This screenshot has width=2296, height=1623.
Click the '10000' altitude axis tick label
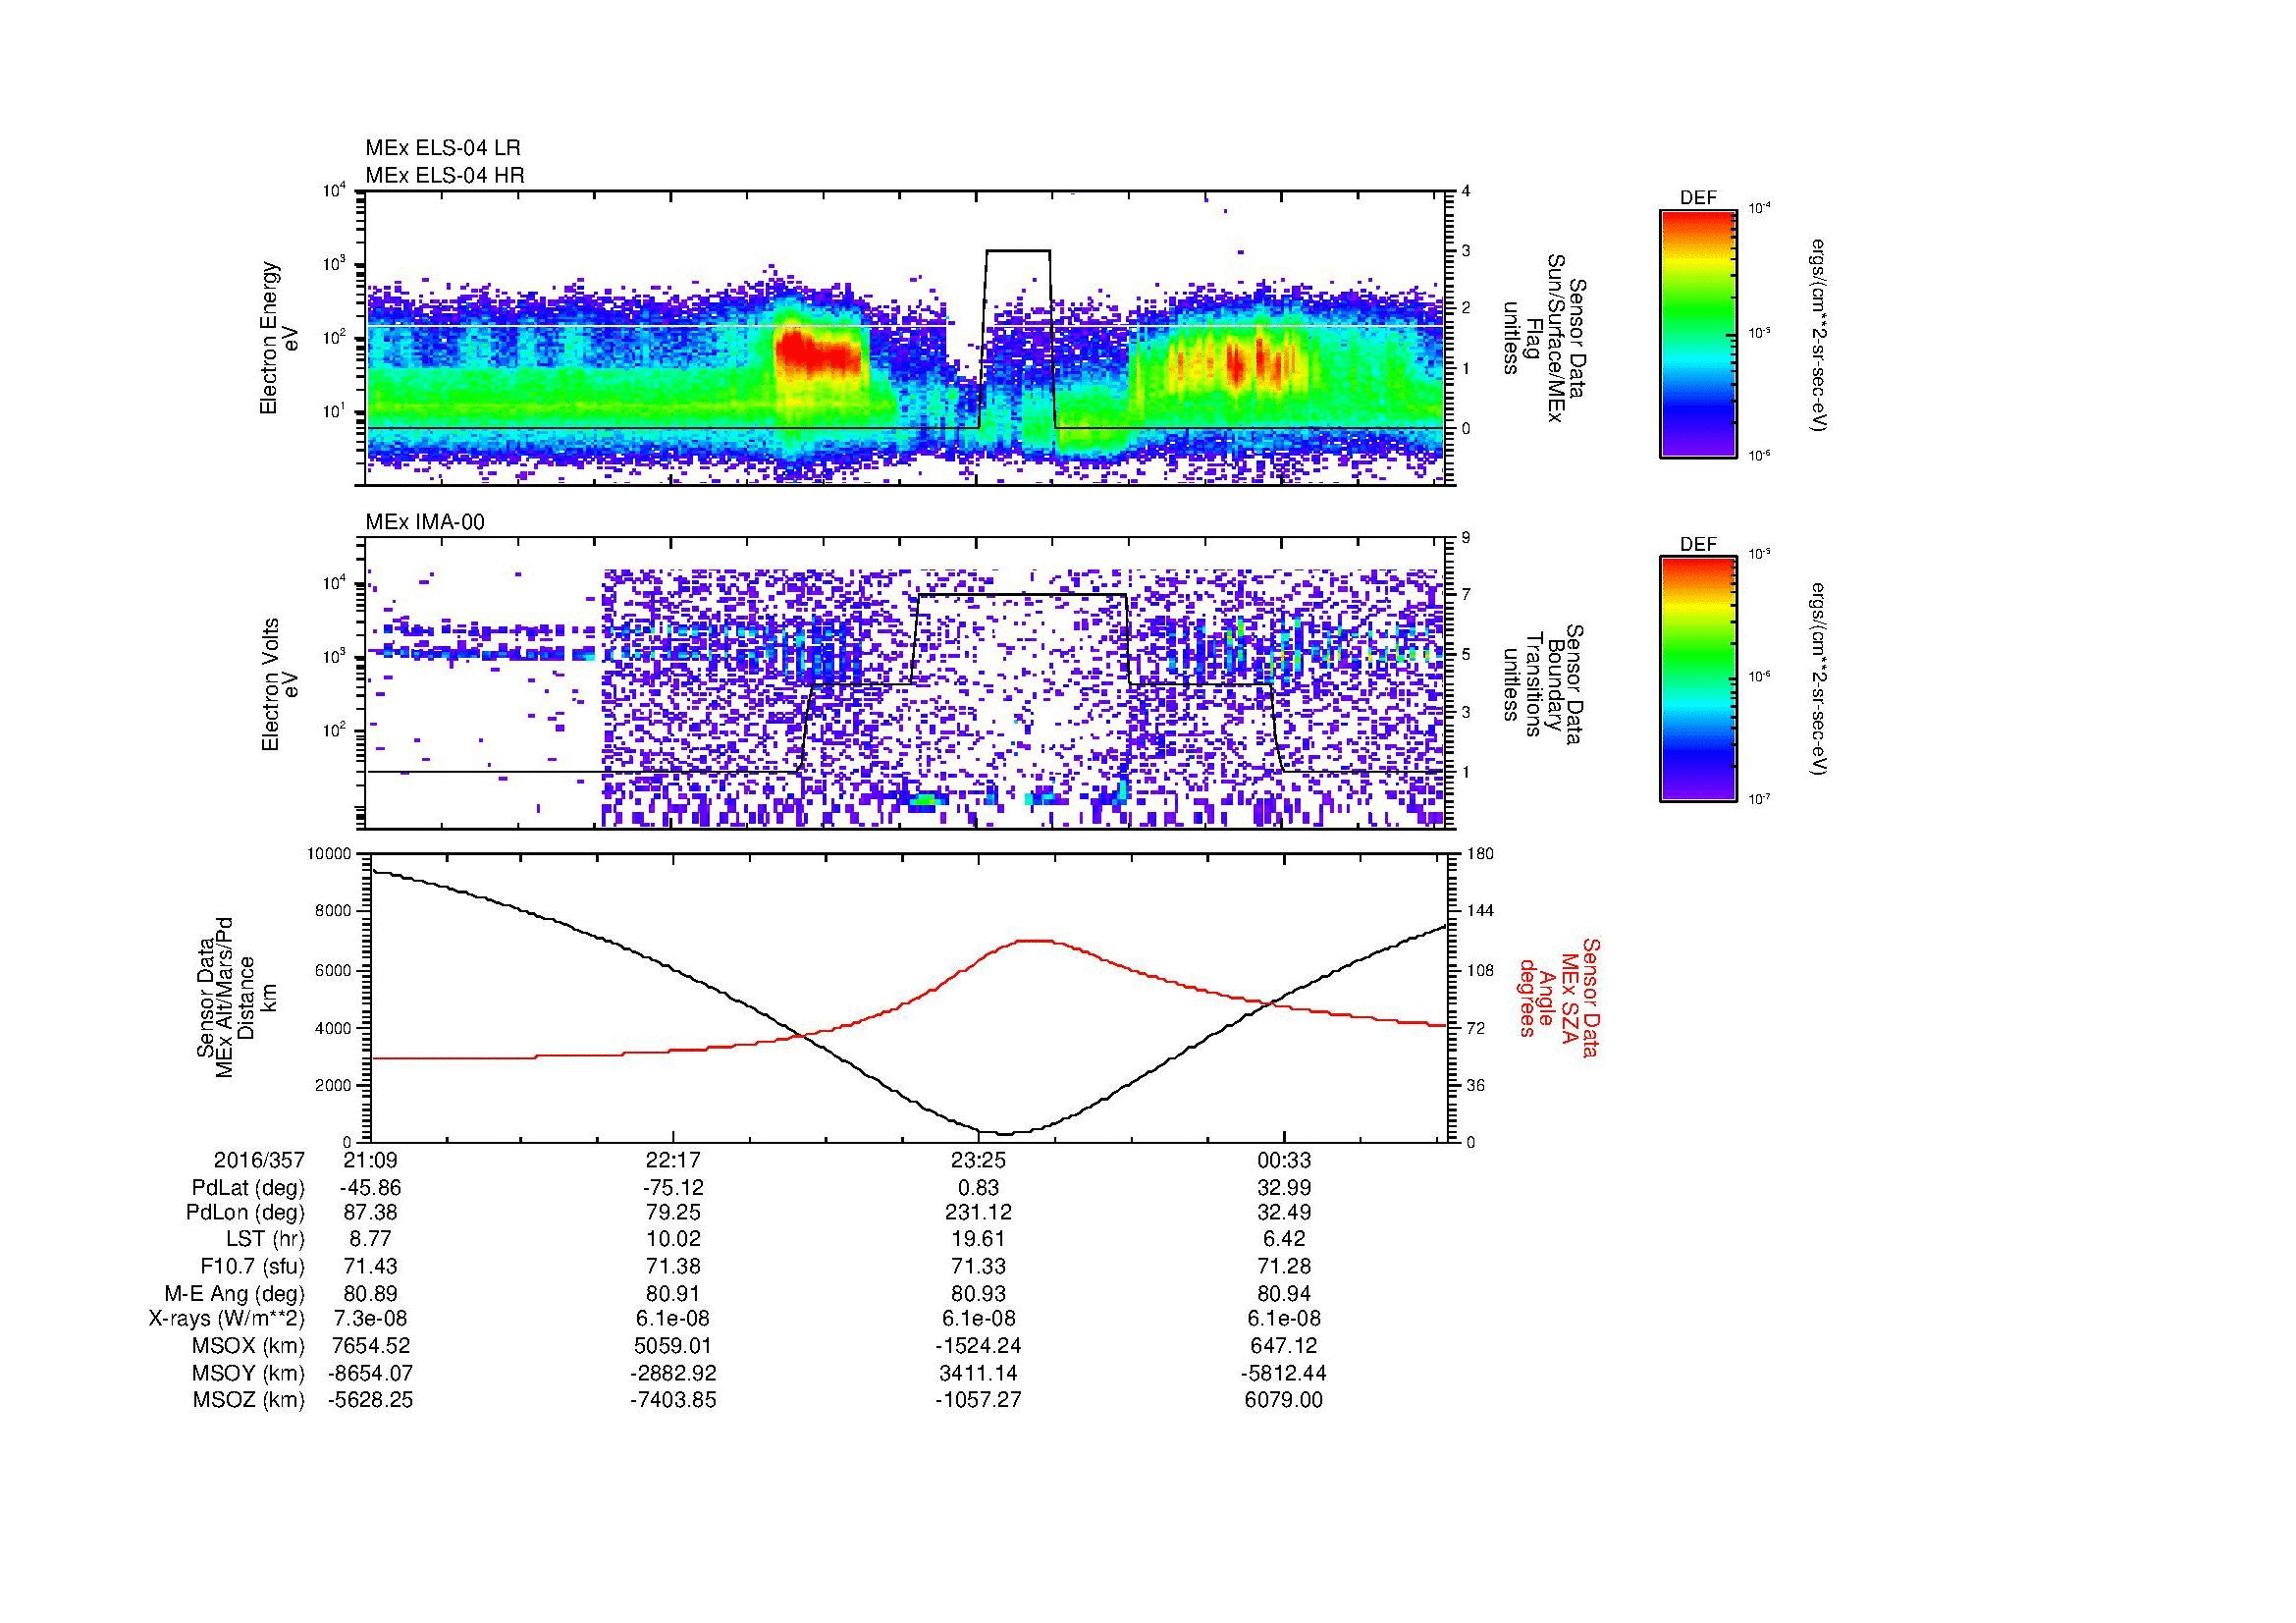(329, 854)
